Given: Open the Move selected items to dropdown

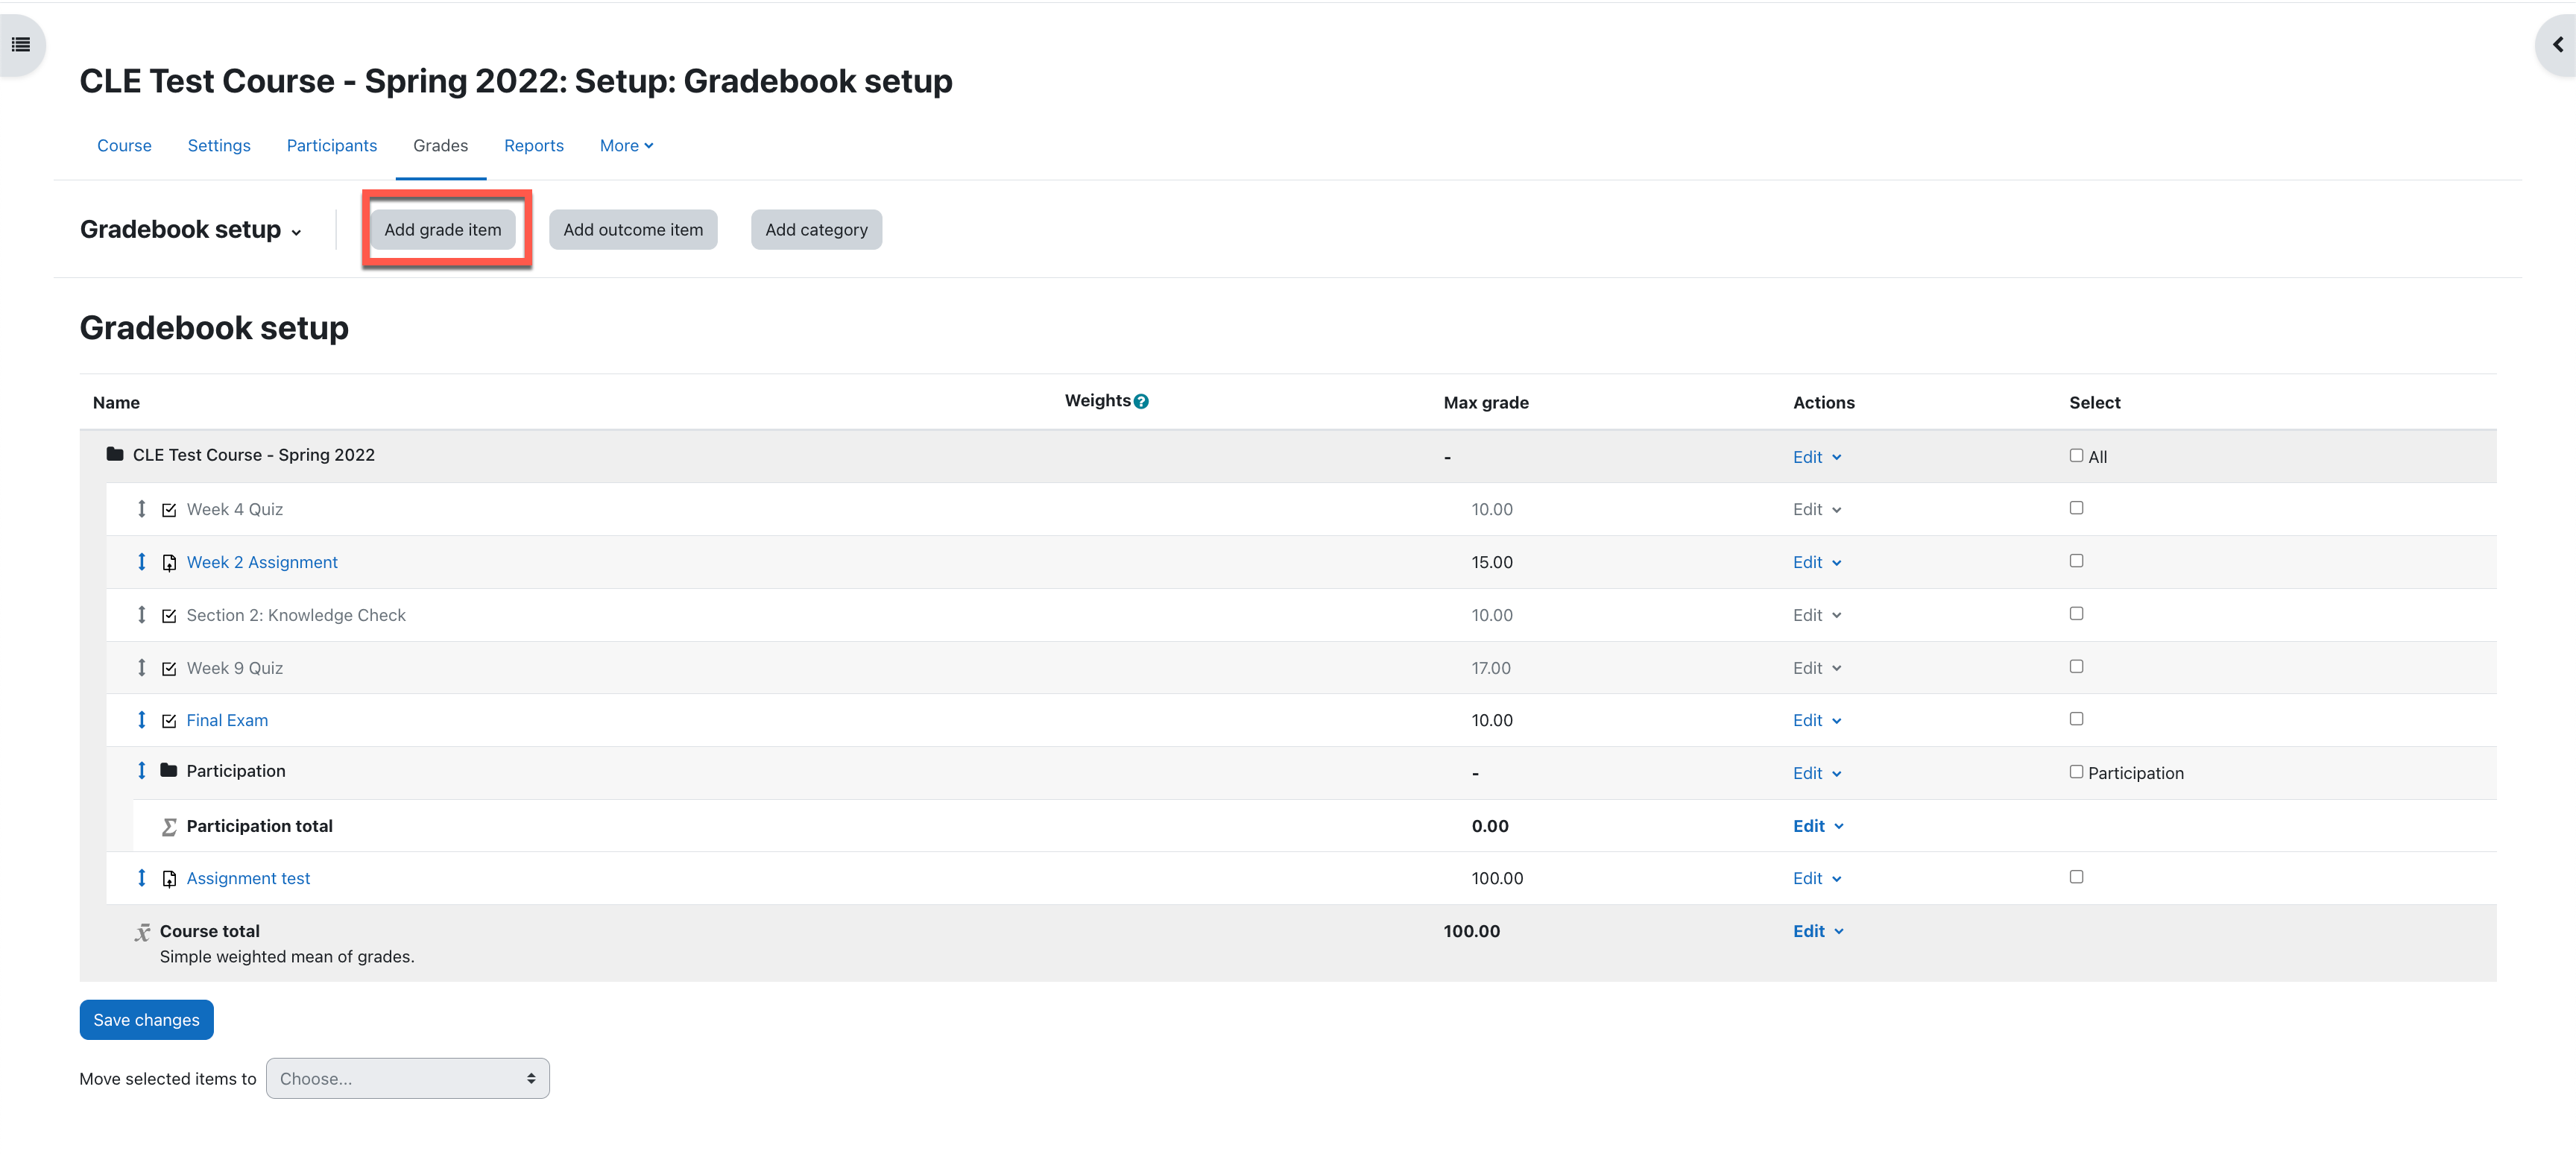Looking at the screenshot, I should [x=408, y=1079].
